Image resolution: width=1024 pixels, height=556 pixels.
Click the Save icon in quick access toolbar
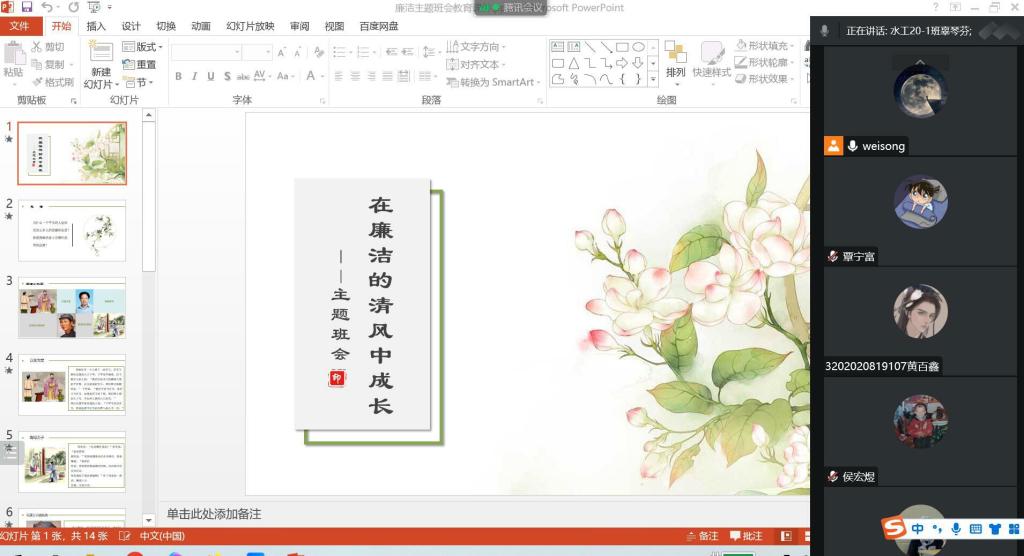[x=27, y=8]
